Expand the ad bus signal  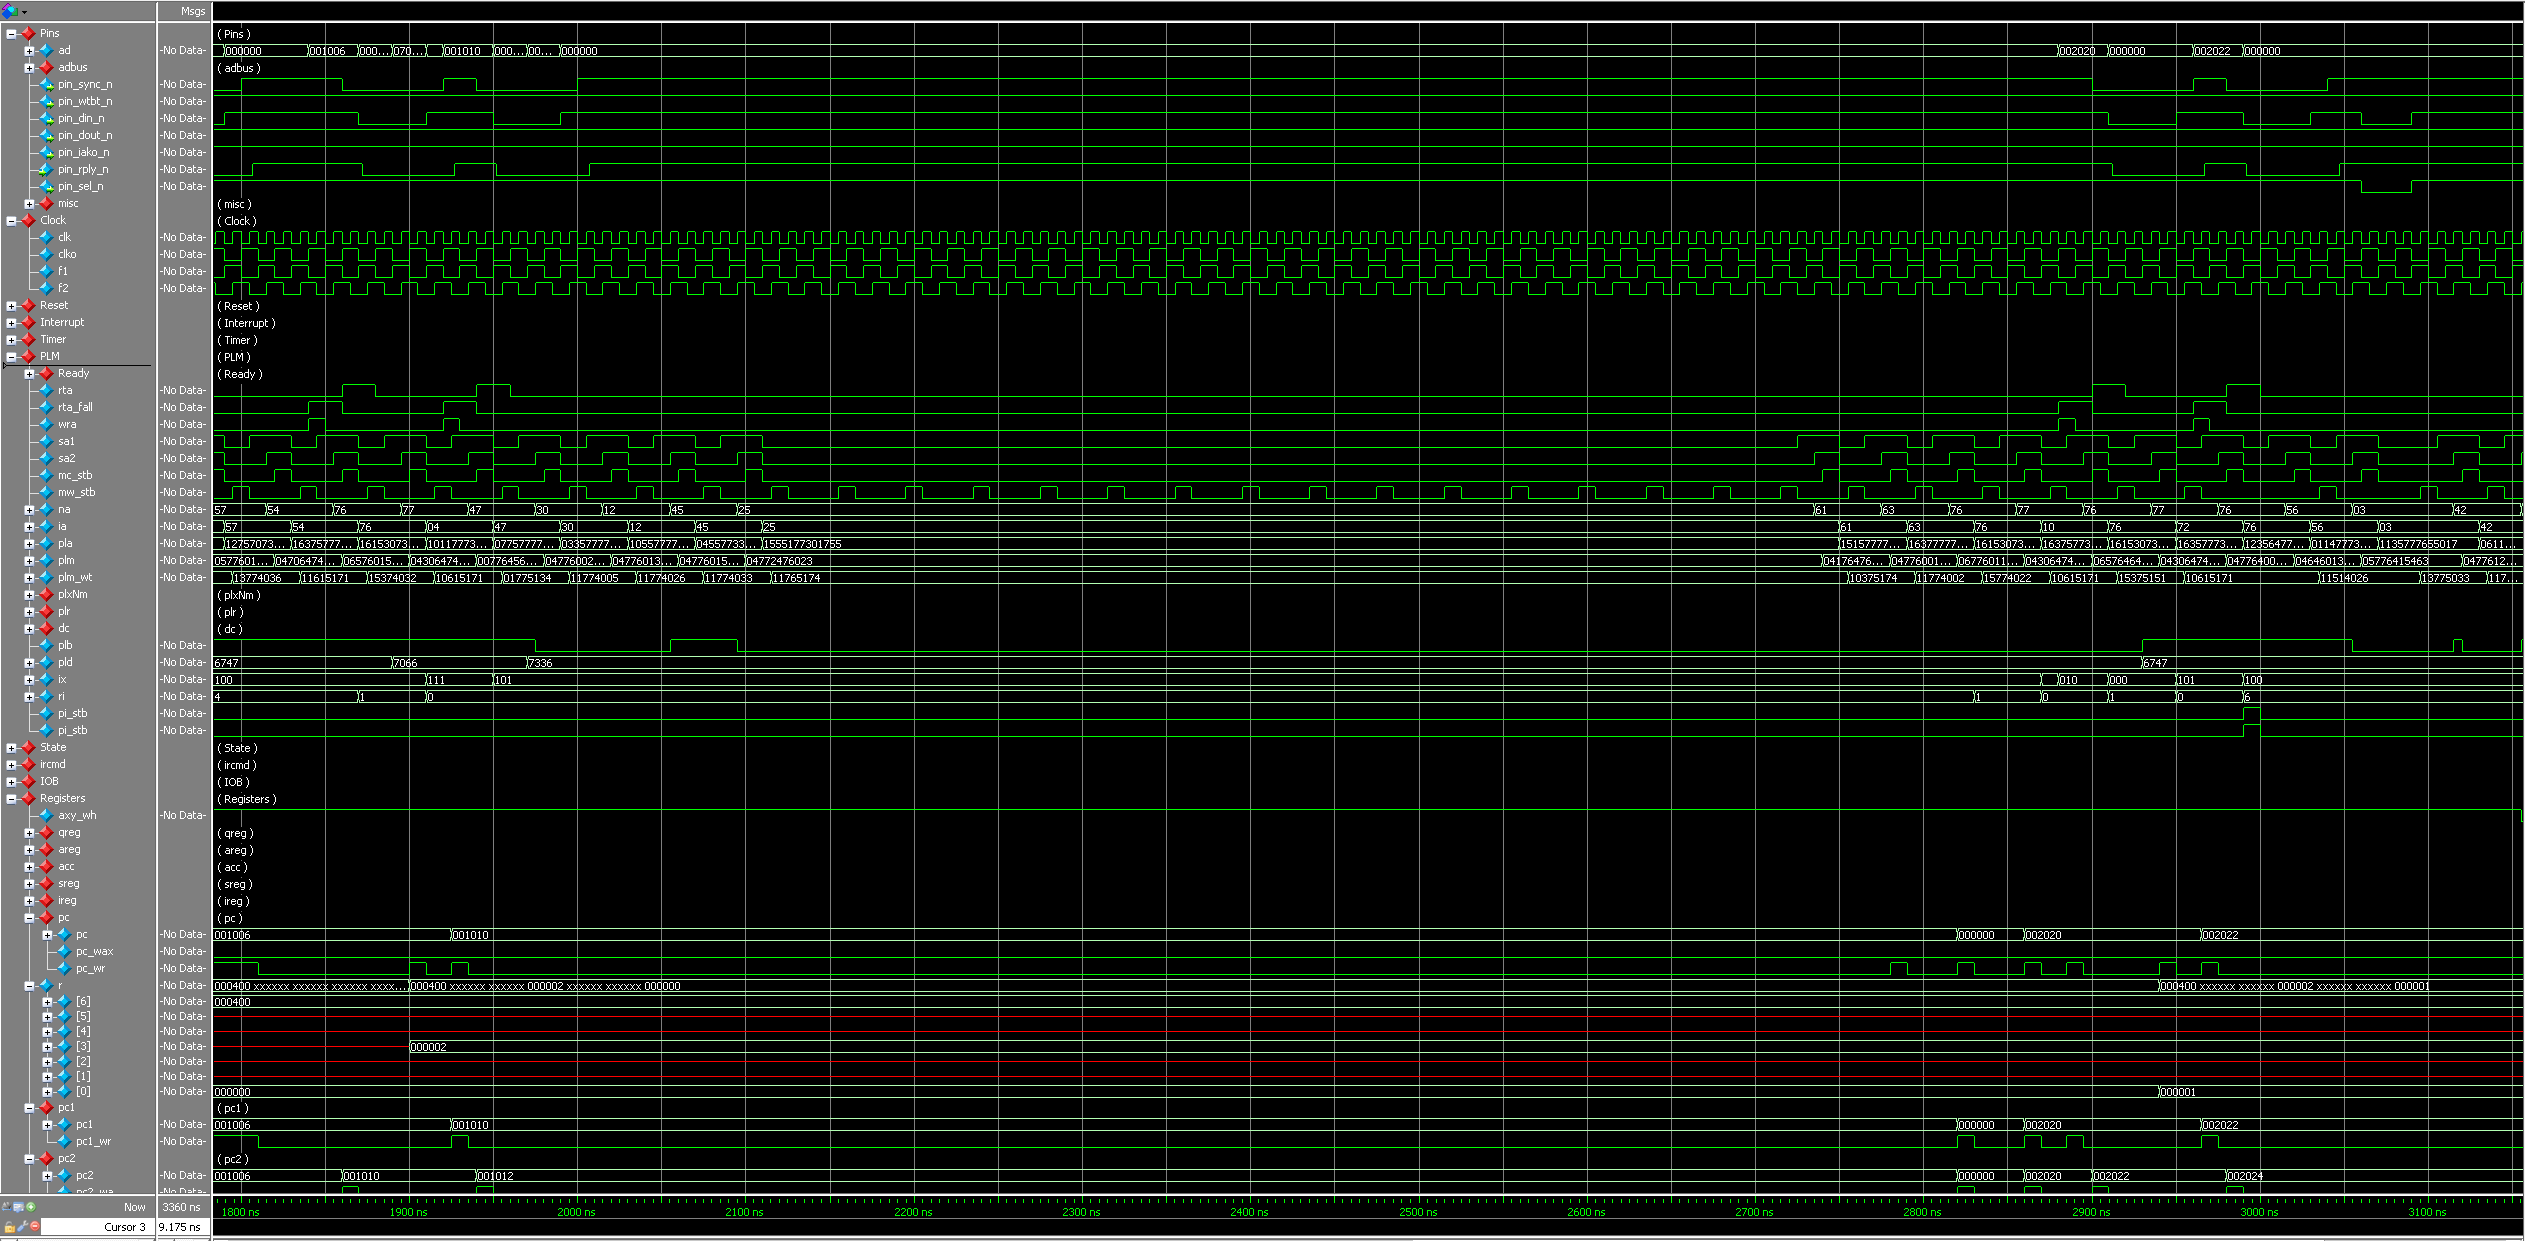pyautogui.click(x=29, y=50)
